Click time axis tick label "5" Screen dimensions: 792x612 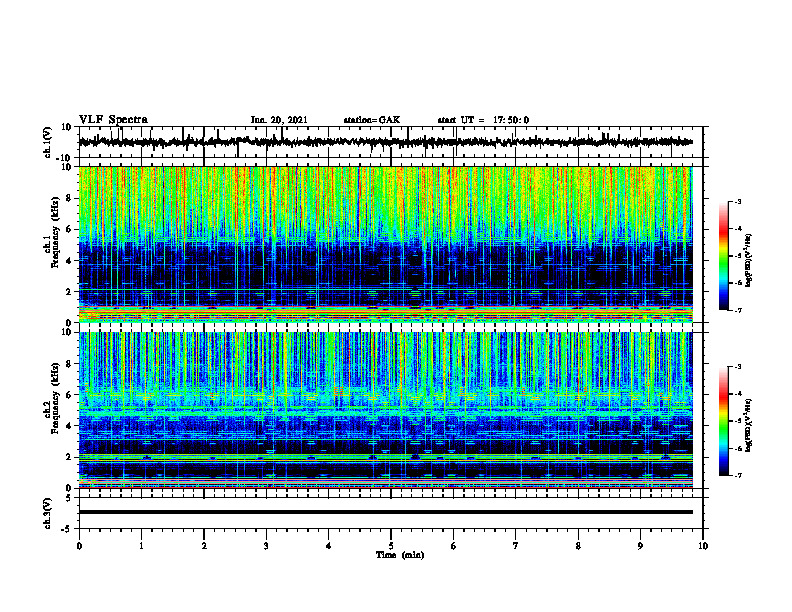(x=391, y=546)
